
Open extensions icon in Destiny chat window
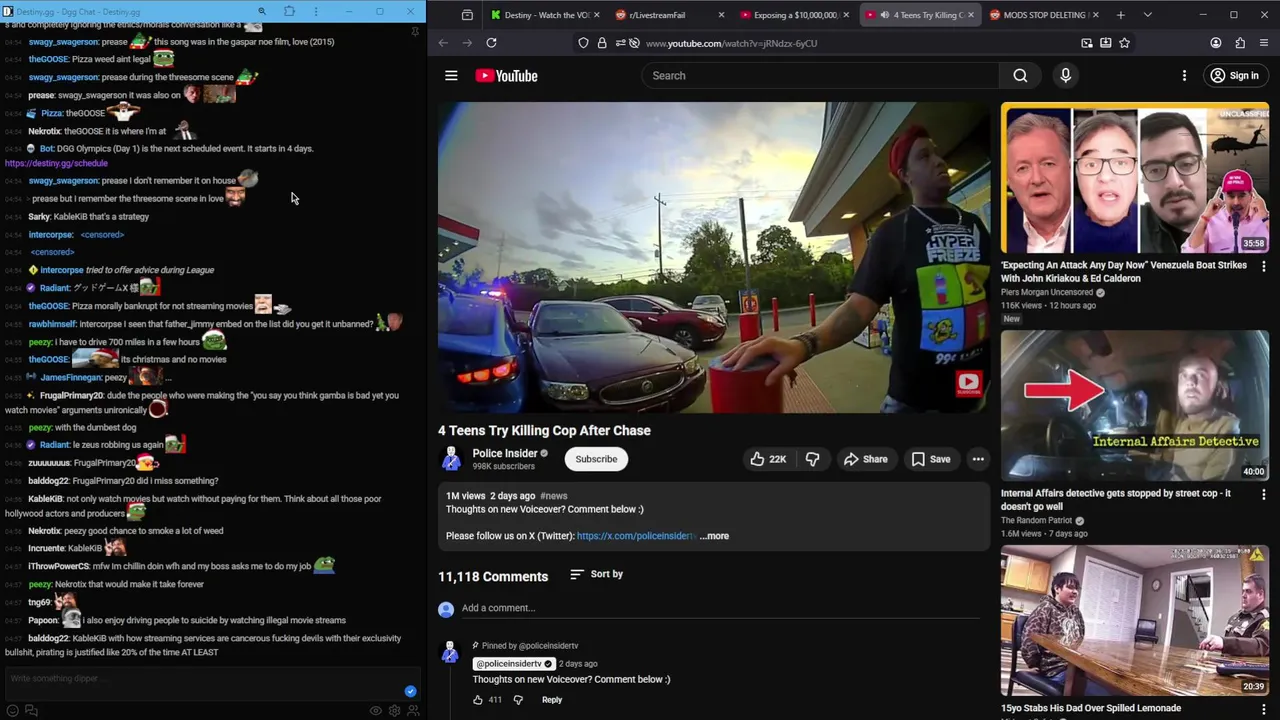click(289, 11)
